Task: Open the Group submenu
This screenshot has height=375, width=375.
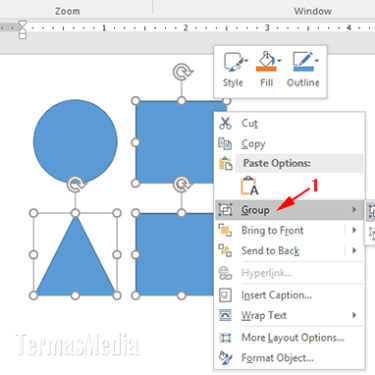Action: coord(289,210)
